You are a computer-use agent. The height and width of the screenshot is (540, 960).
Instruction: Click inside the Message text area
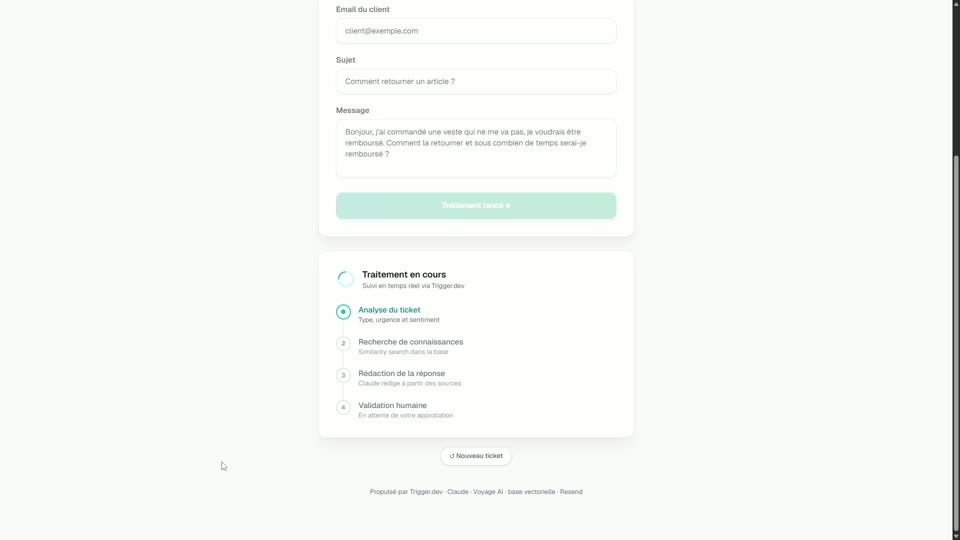pos(476,148)
